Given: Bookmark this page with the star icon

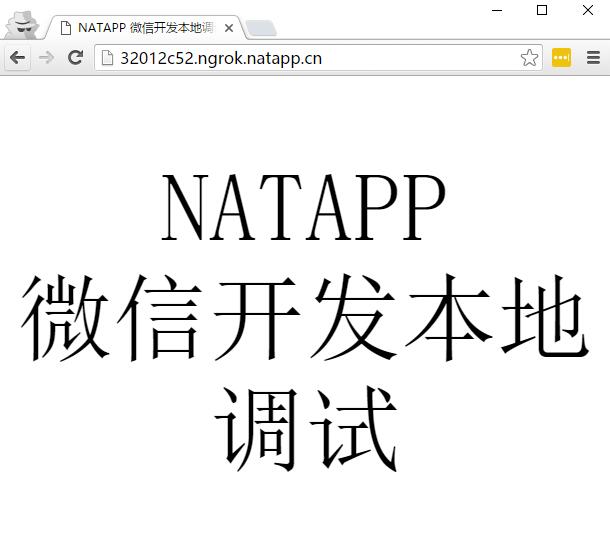Looking at the screenshot, I should (529, 58).
